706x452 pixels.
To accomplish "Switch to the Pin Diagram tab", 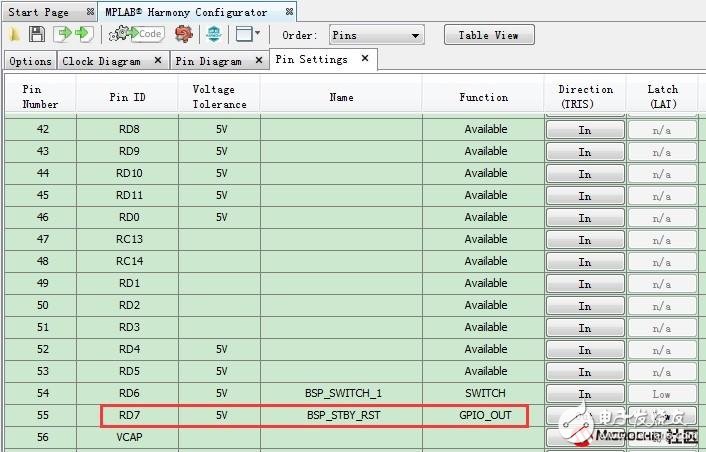I will pyautogui.click(x=208, y=61).
